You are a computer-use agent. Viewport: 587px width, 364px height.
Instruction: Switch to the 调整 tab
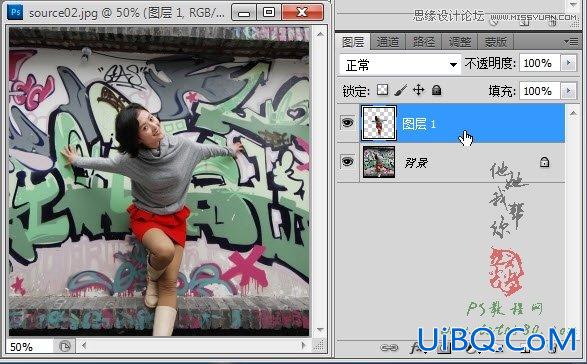[460, 42]
